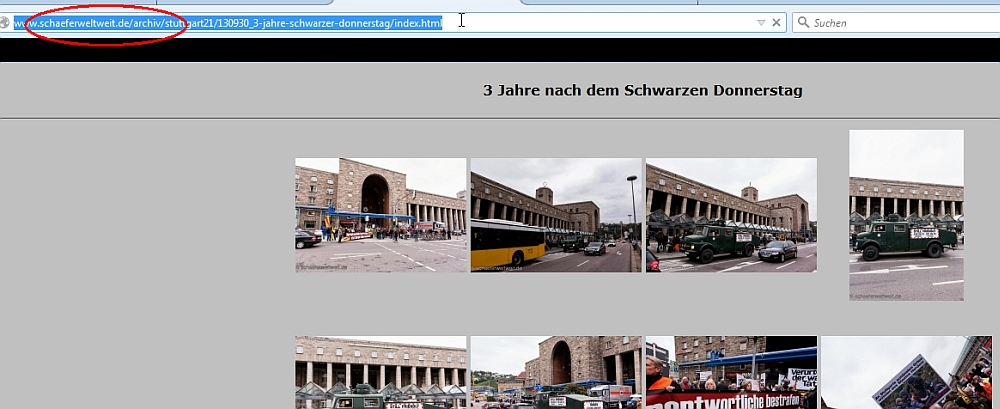Open second-row thumbnail showing the stone arch entrance
Screen dimensions: 1000x409
(556, 372)
